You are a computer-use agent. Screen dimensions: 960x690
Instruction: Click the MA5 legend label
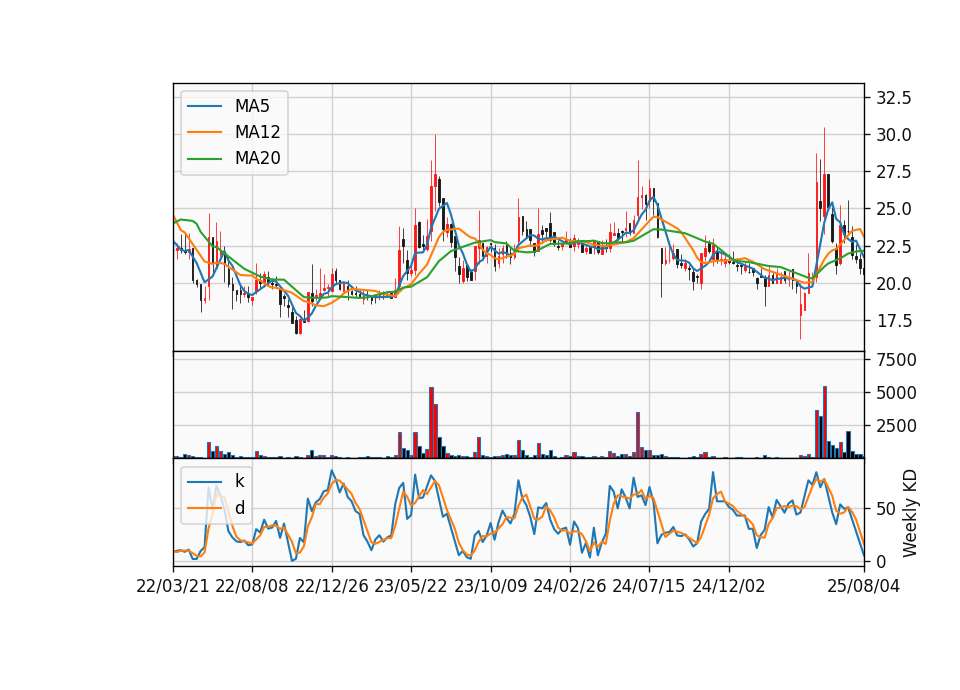click(x=252, y=106)
